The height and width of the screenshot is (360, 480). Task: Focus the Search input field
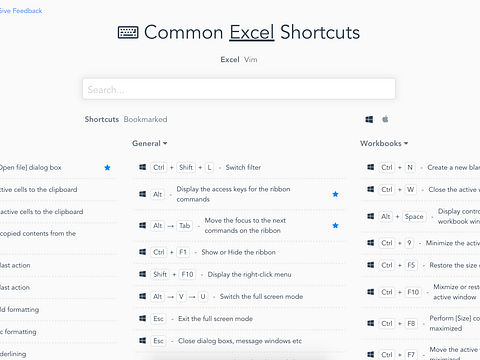coord(239,89)
